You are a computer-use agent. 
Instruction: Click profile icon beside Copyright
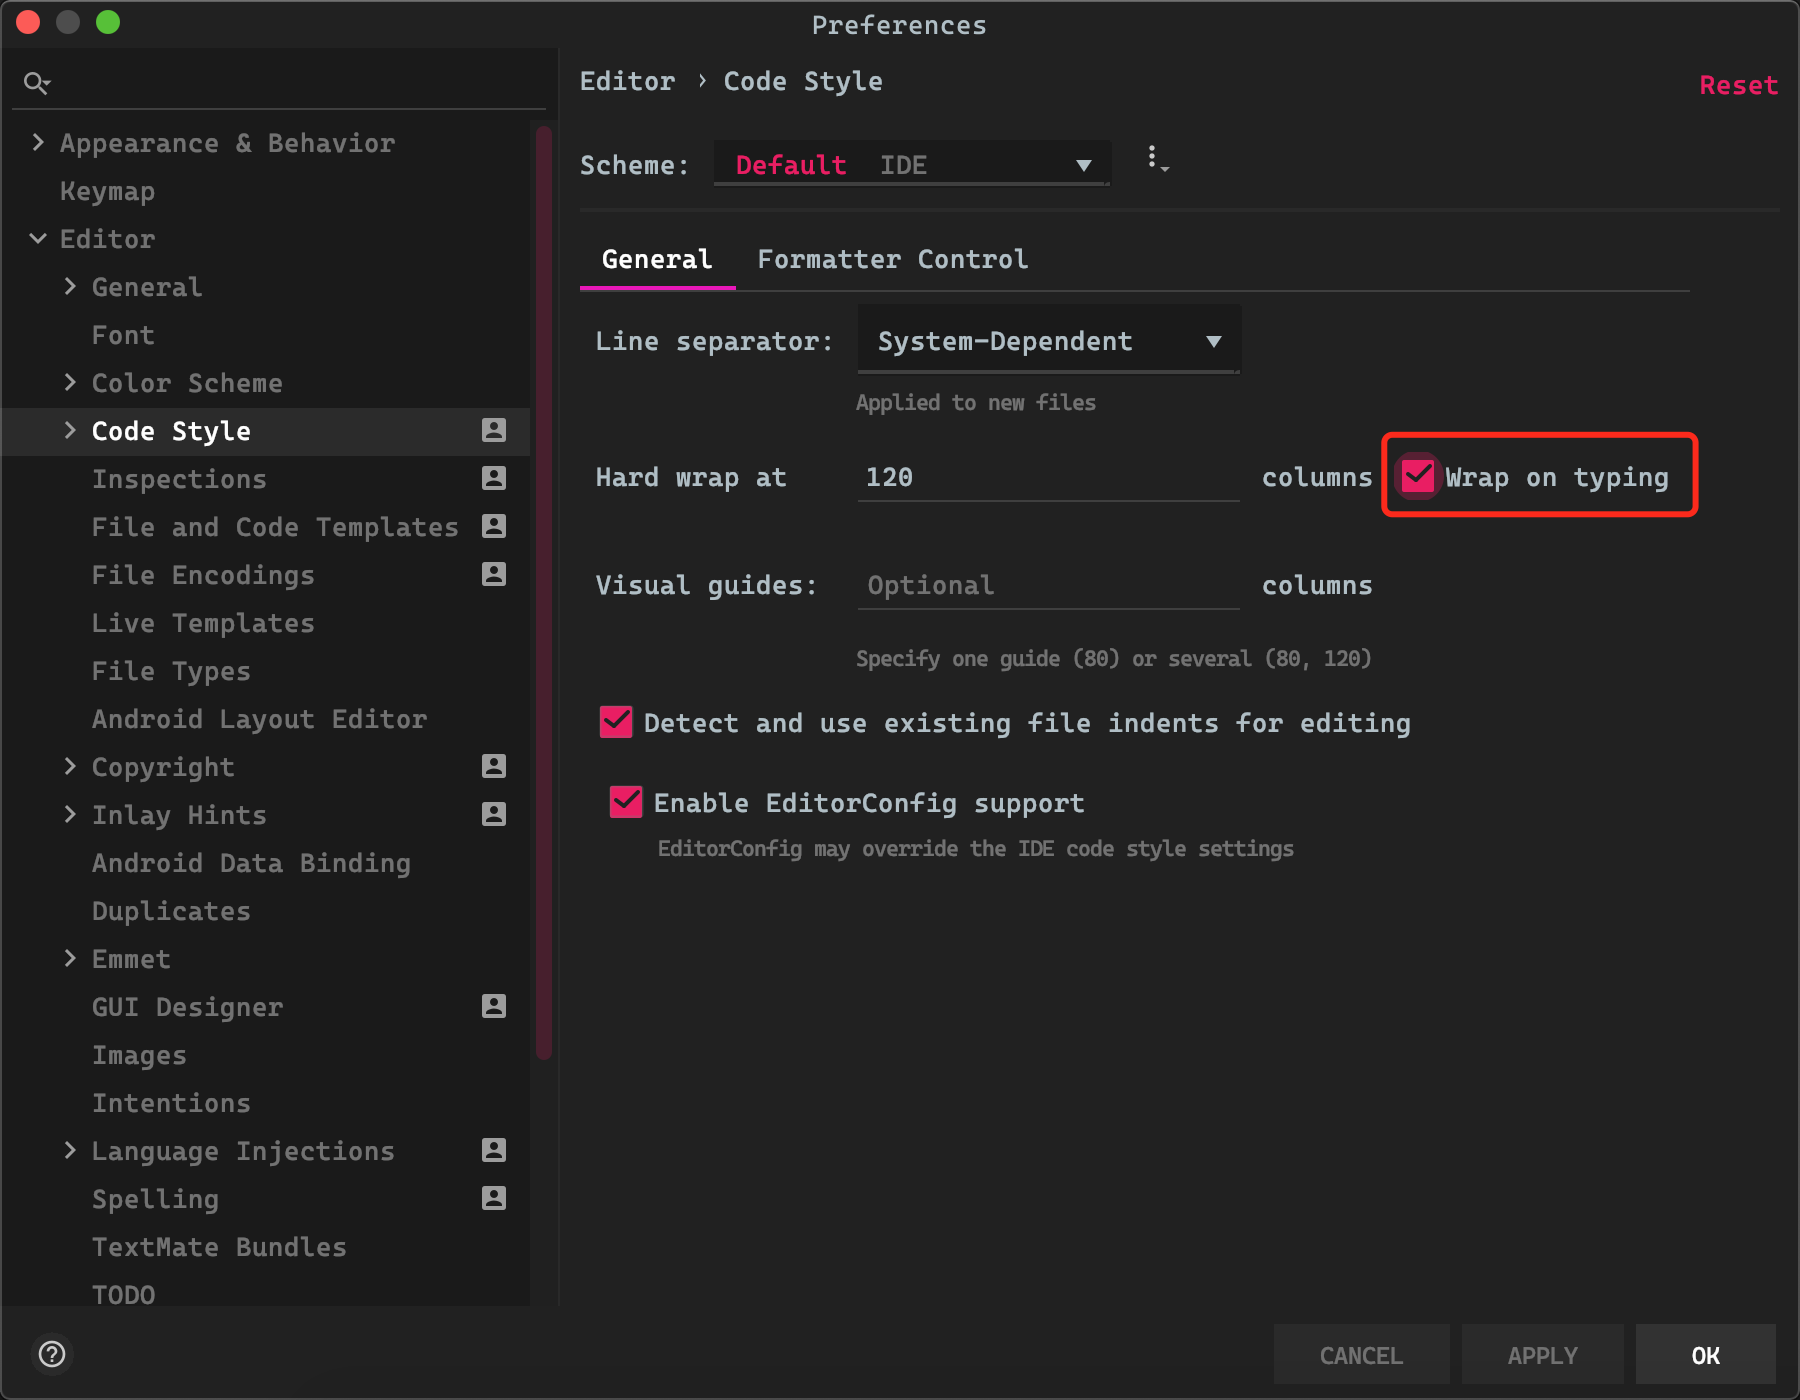tap(494, 766)
